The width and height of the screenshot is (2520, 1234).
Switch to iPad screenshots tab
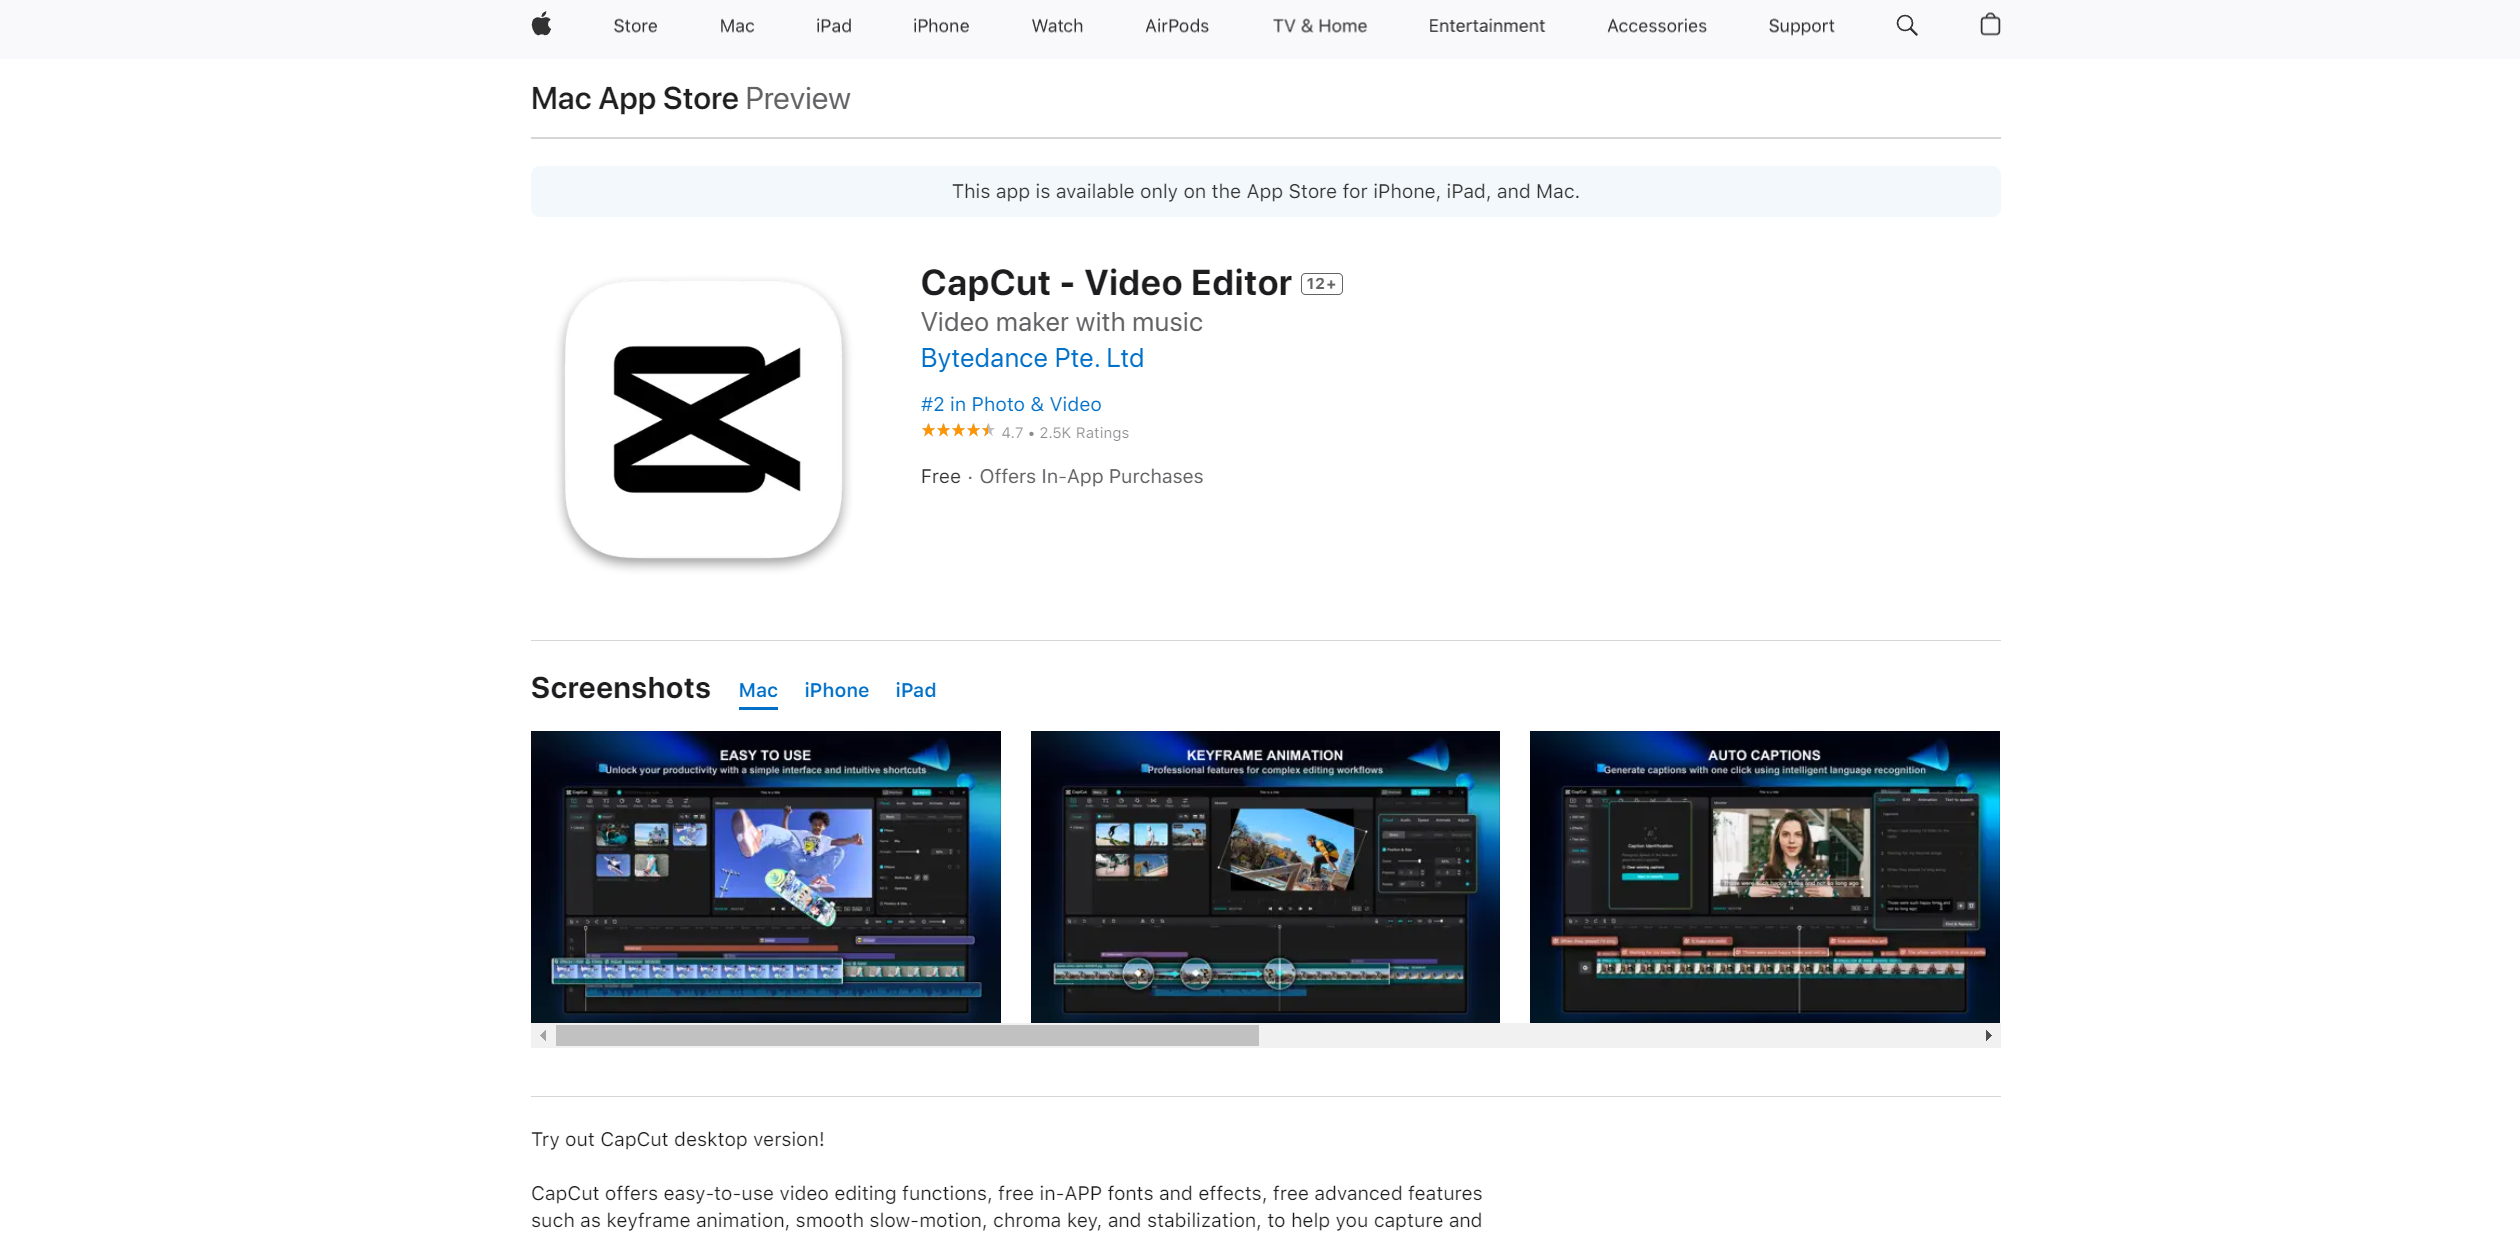915,690
